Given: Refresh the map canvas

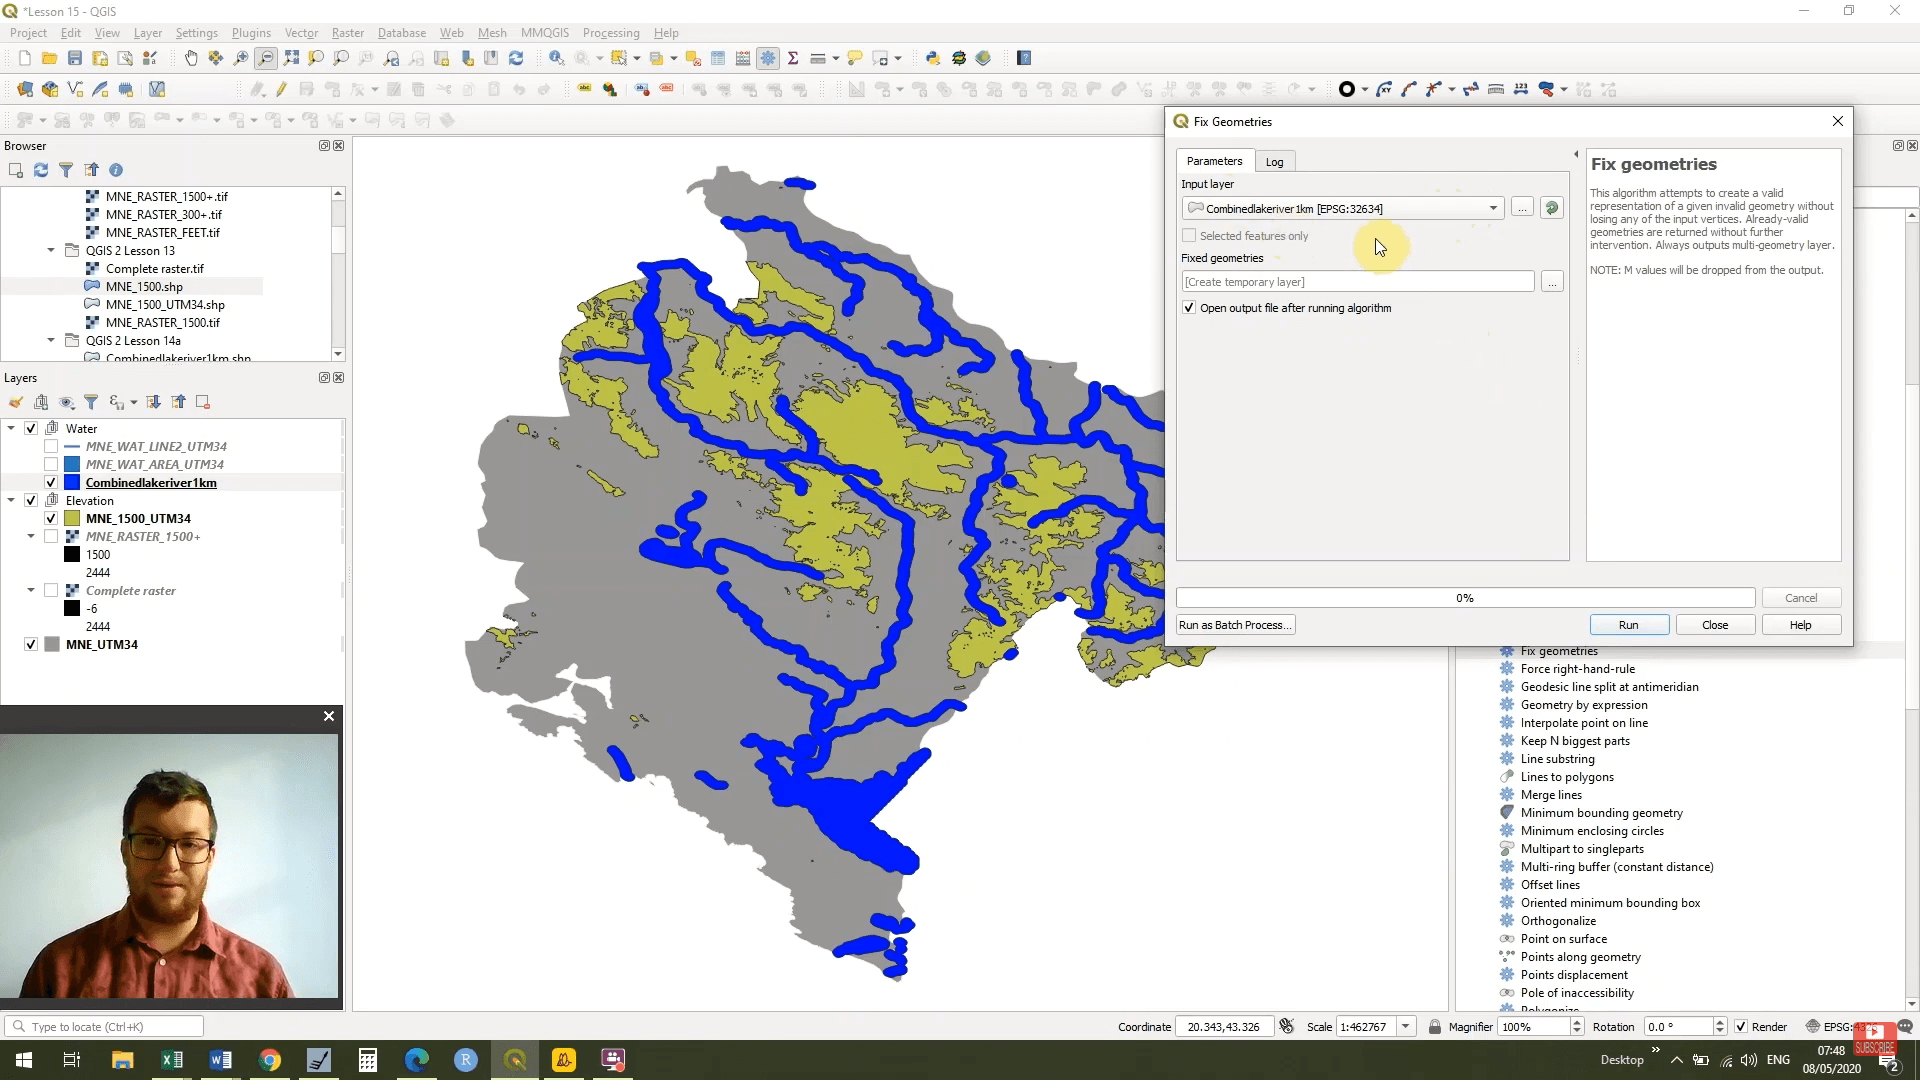Looking at the screenshot, I should coord(516,58).
